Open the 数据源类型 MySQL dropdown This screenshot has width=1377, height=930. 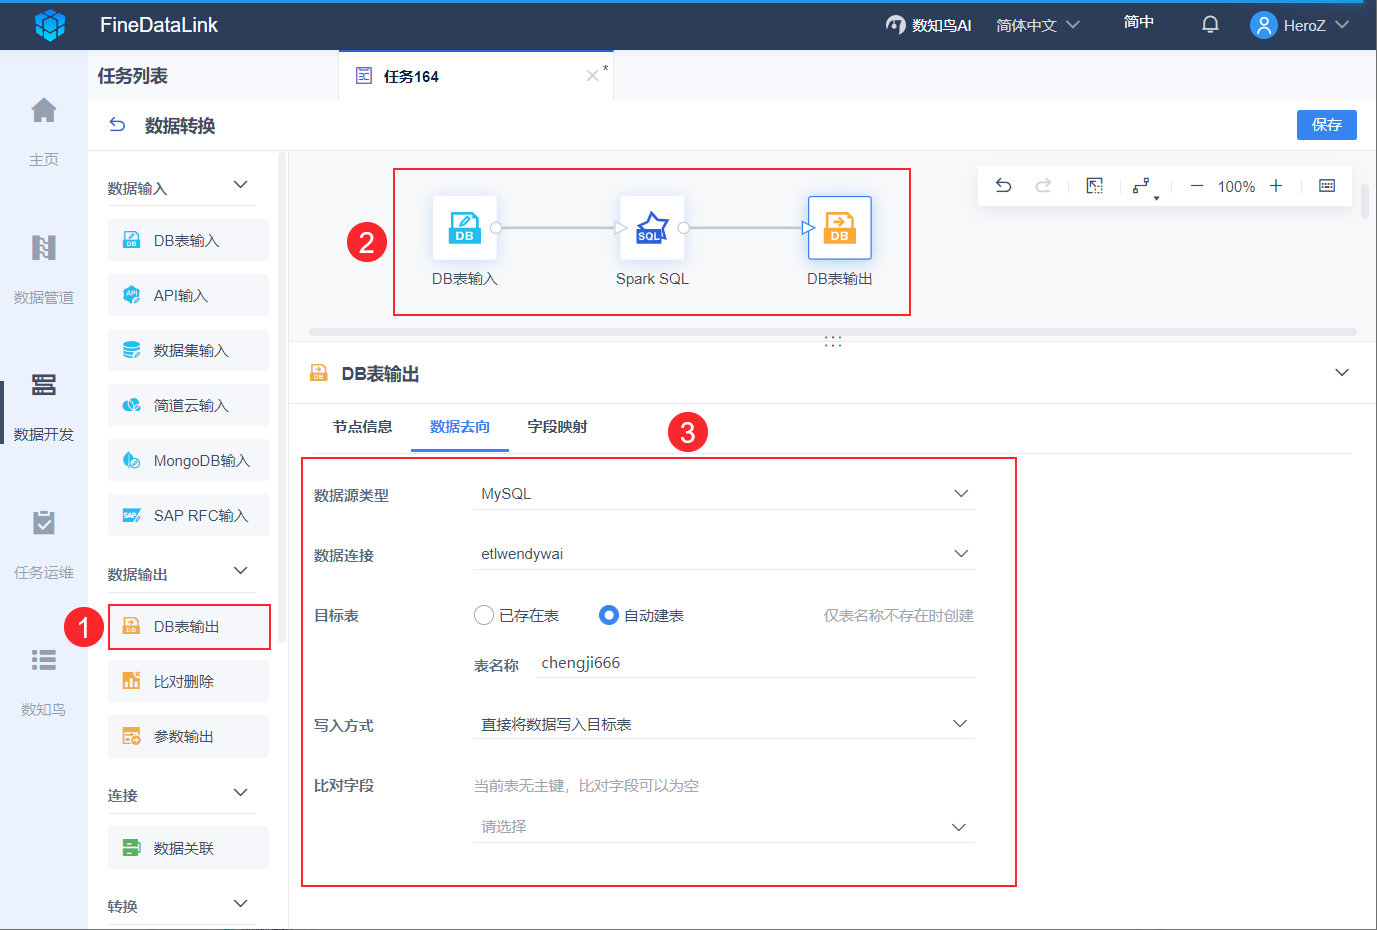tap(724, 494)
